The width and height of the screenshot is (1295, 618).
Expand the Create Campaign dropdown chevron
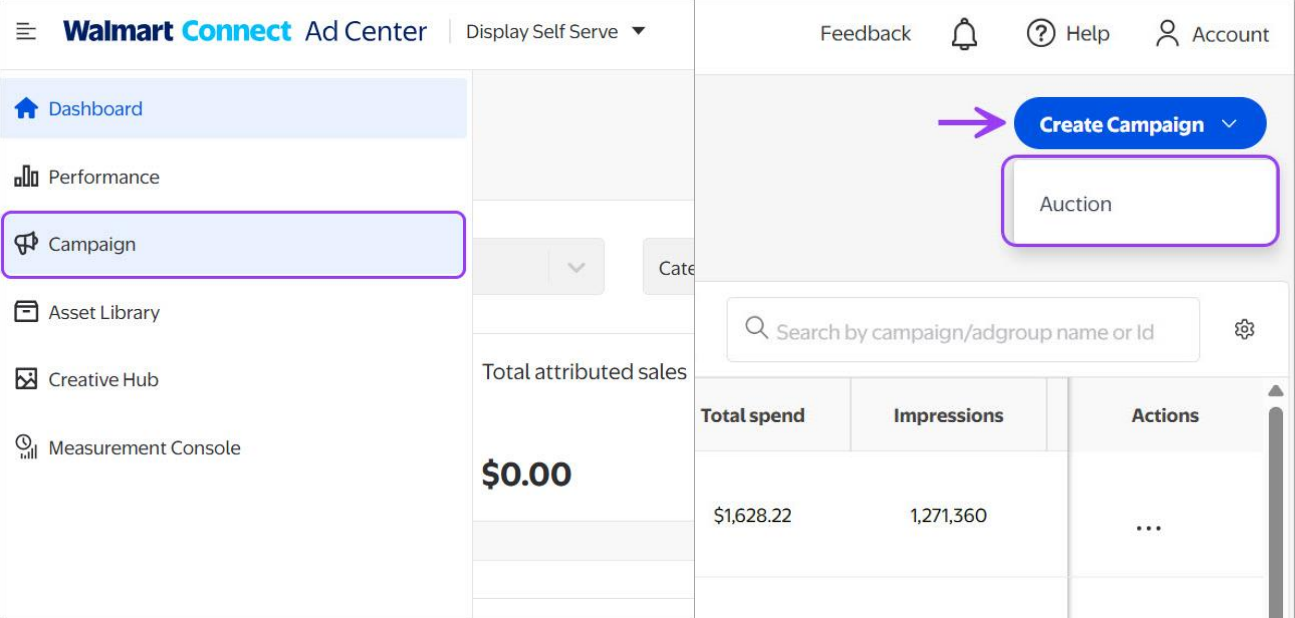tap(1230, 124)
